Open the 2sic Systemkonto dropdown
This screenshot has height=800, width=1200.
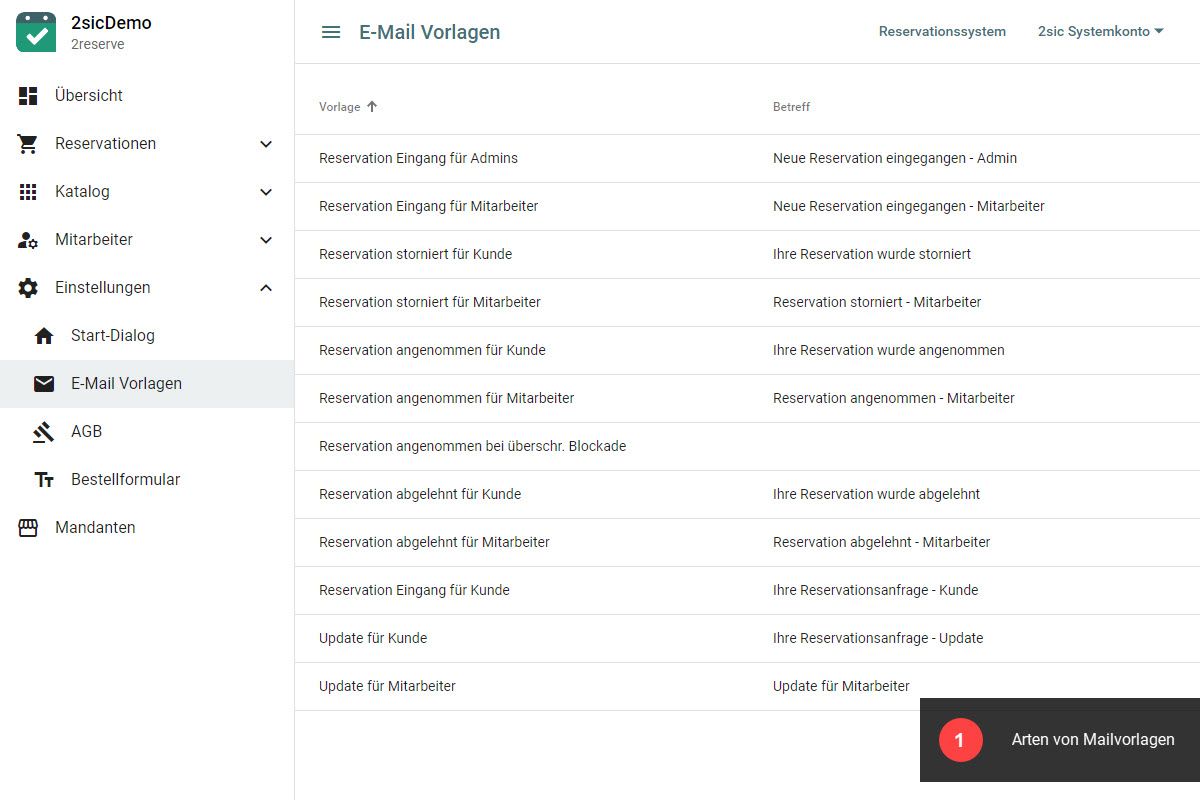pos(1100,32)
